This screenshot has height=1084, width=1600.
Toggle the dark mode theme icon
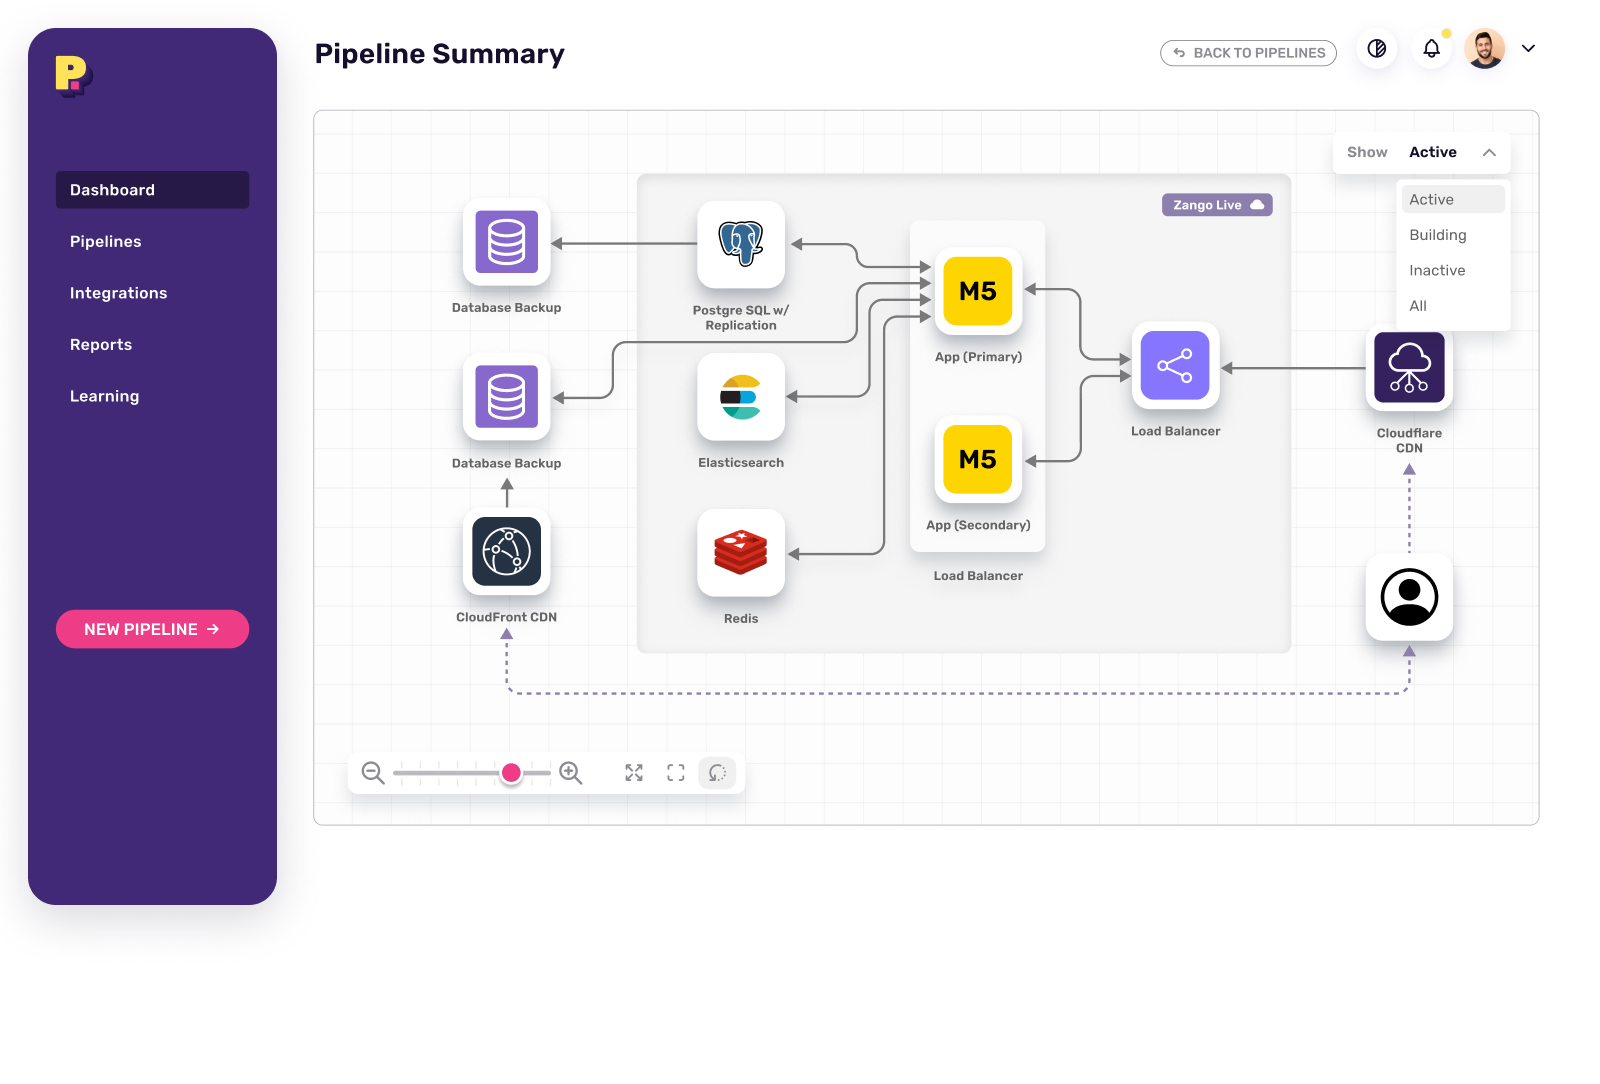point(1377,49)
